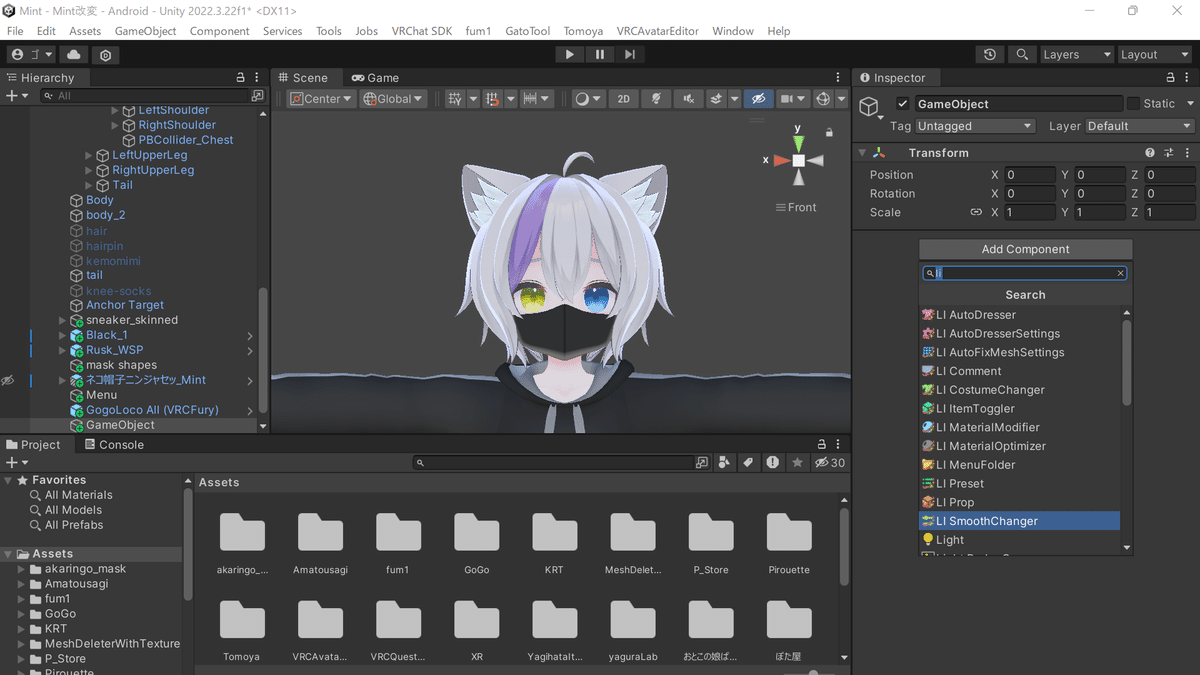Open the Layer Default dropdown
The height and width of the screenshot is (675, 1200).
pos(1140,126)
